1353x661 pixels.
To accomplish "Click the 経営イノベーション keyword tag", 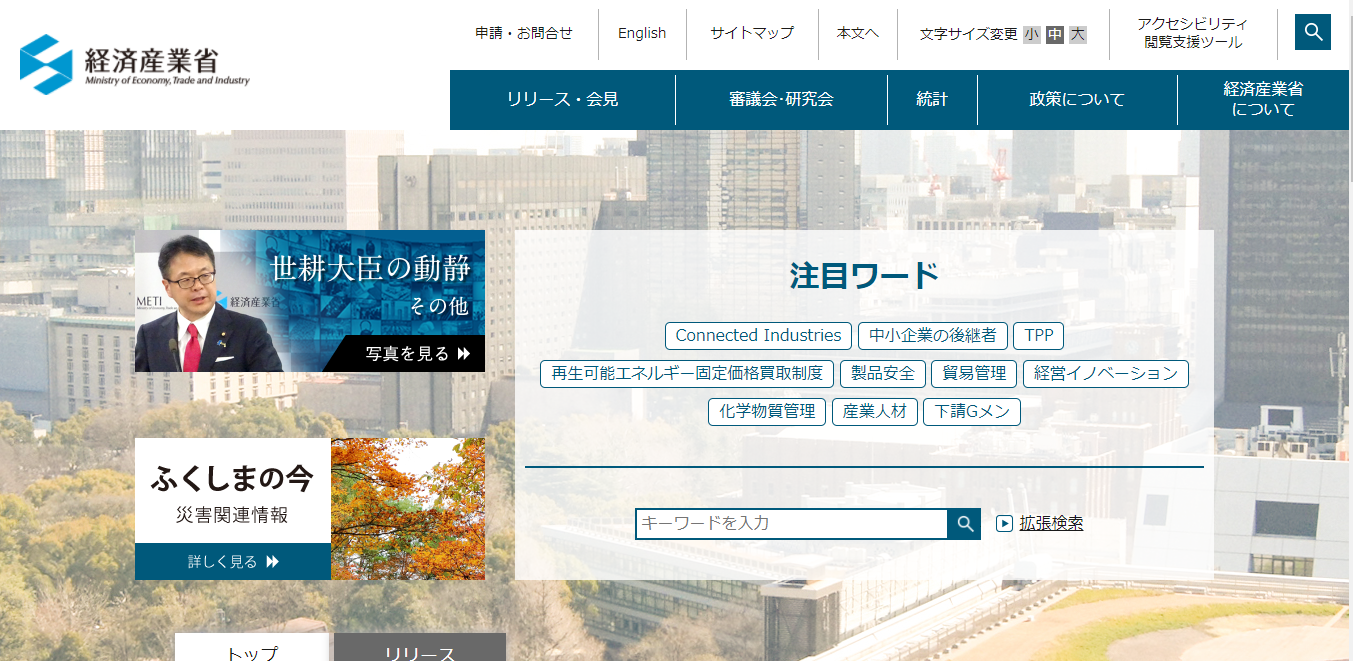I will click(1106, 374).
